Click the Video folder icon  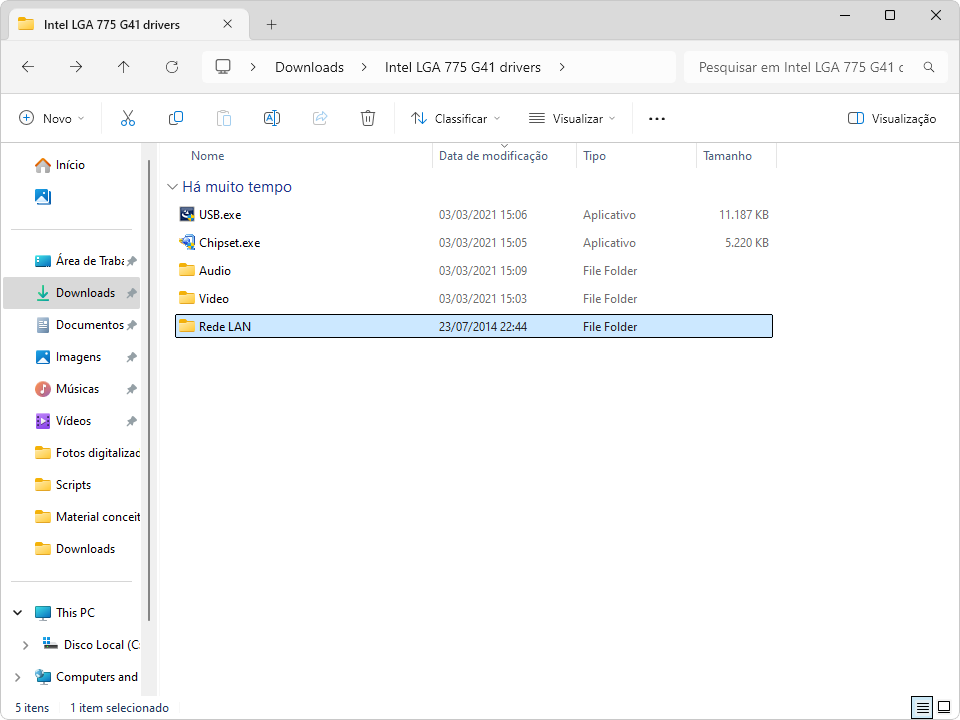click(187, 298)
